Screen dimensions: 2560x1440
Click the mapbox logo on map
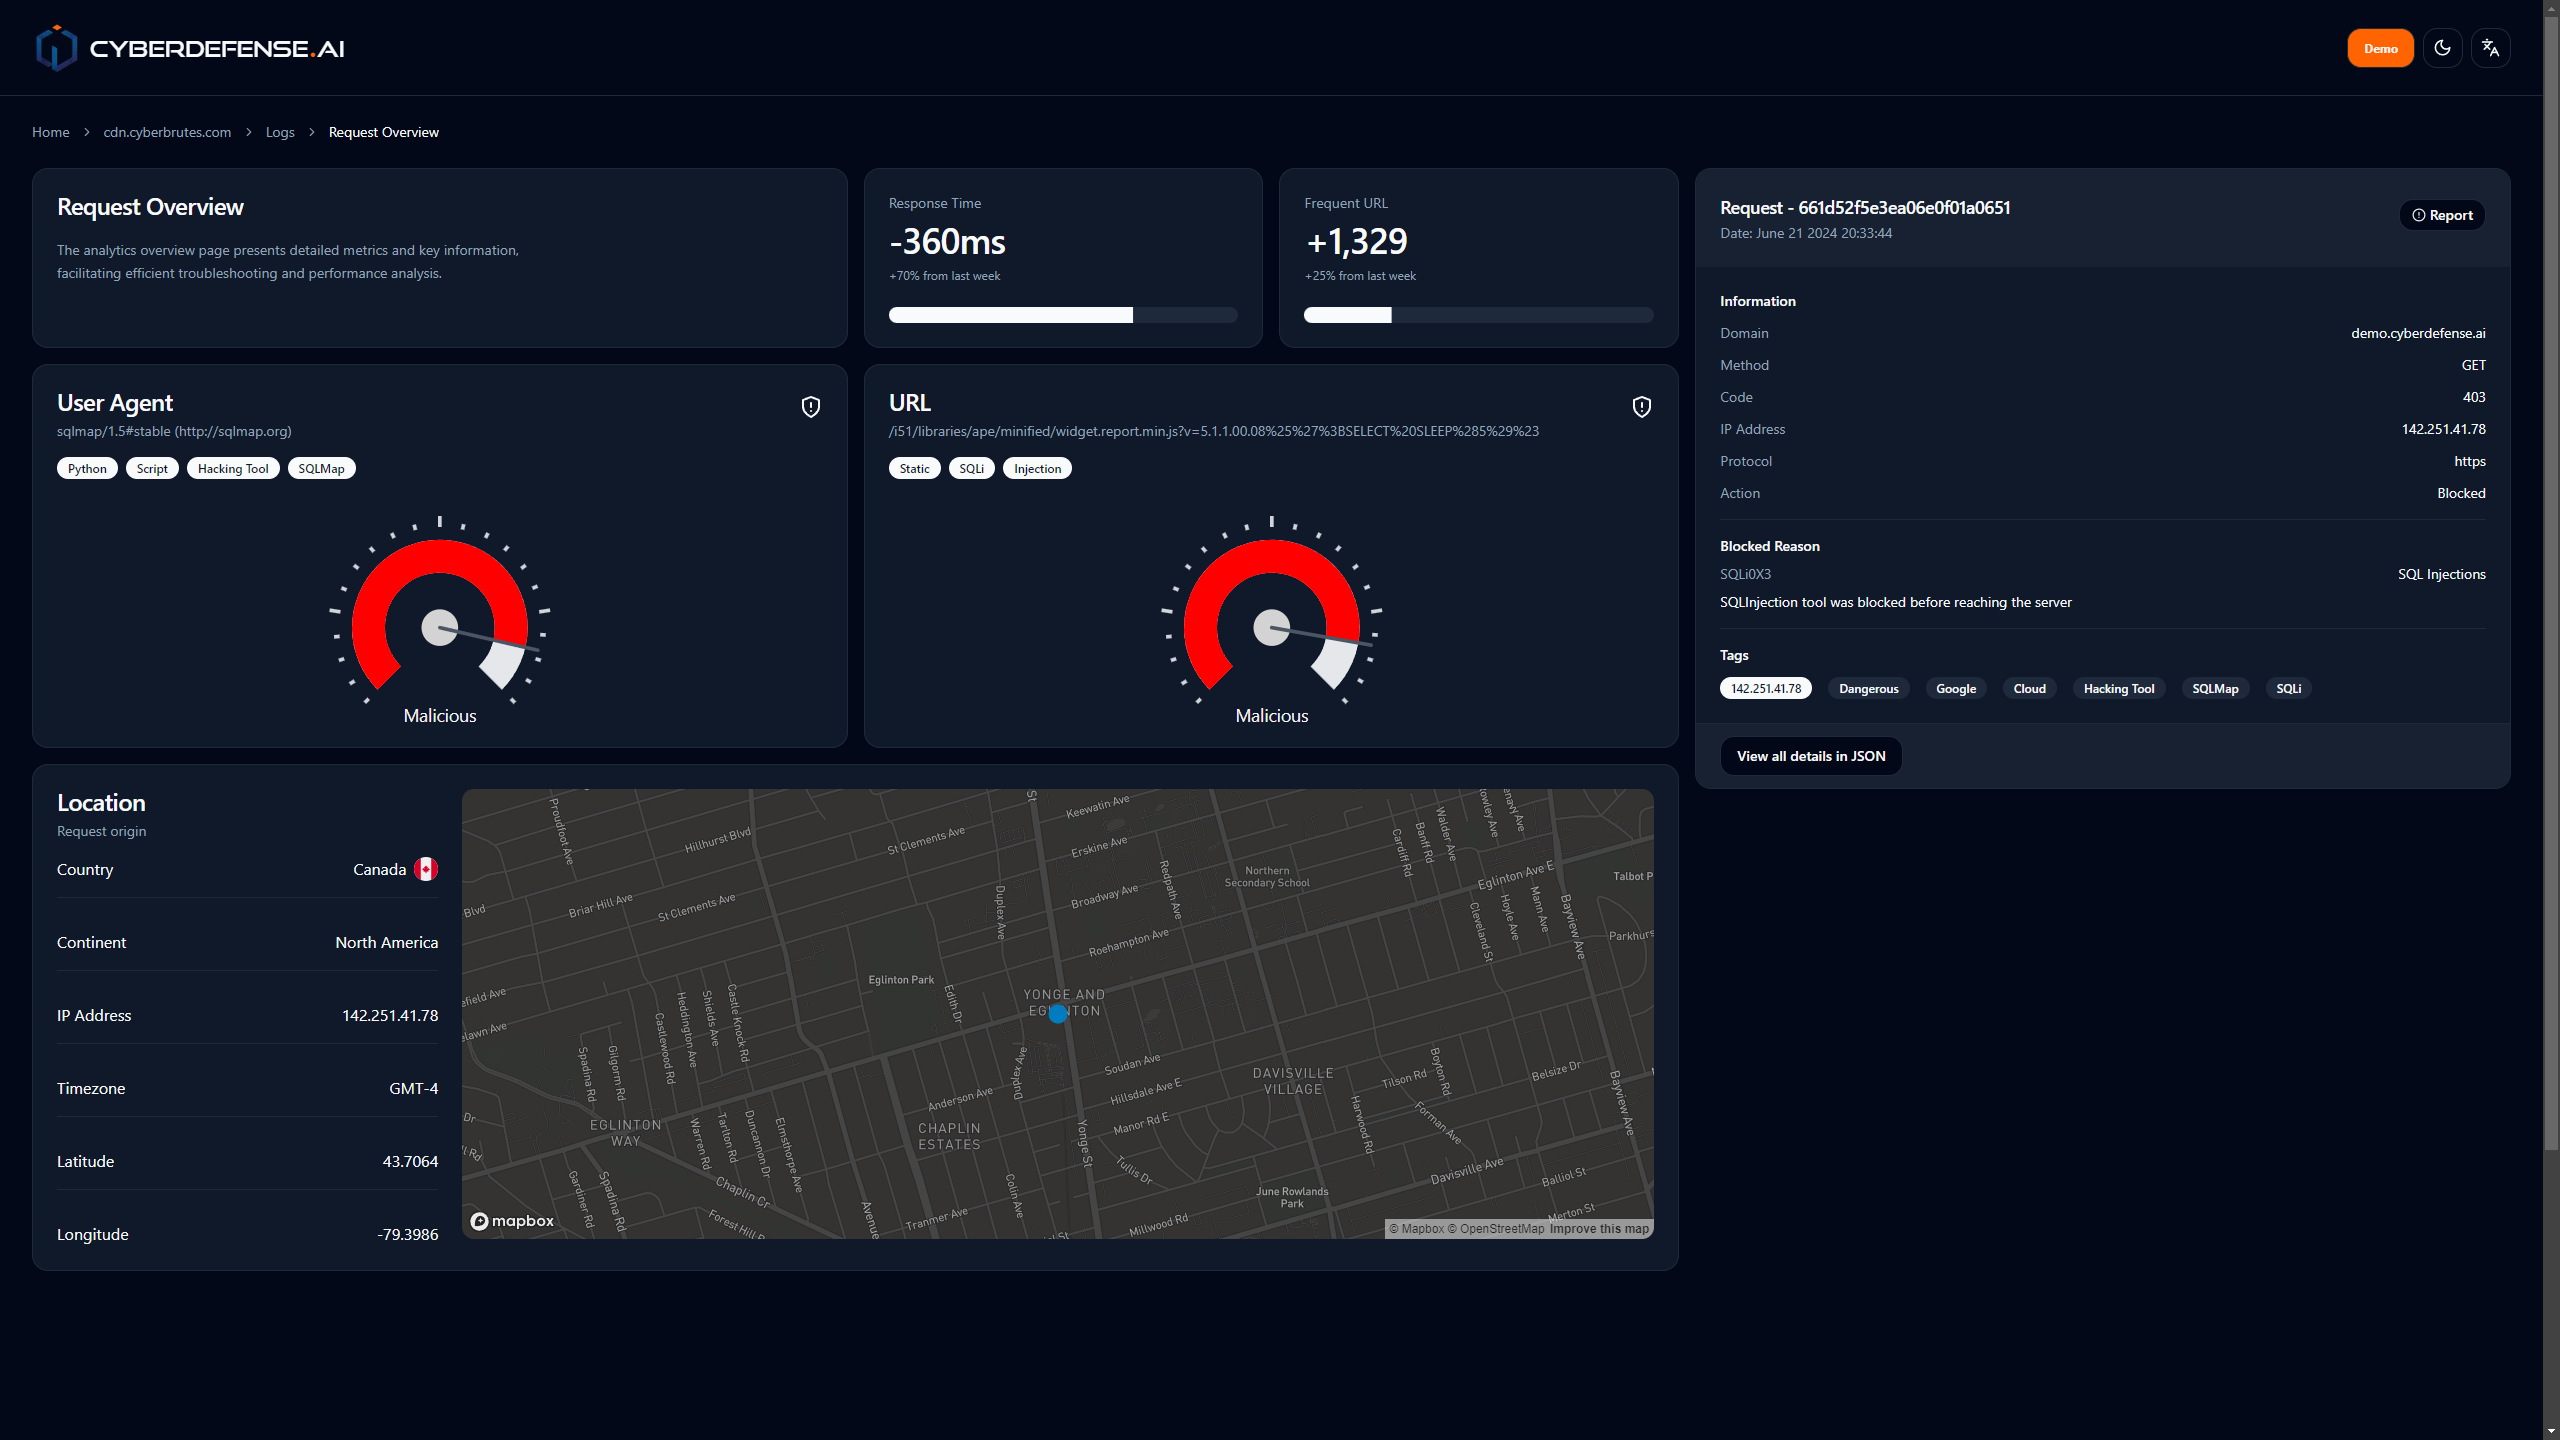pos(512,1221)
